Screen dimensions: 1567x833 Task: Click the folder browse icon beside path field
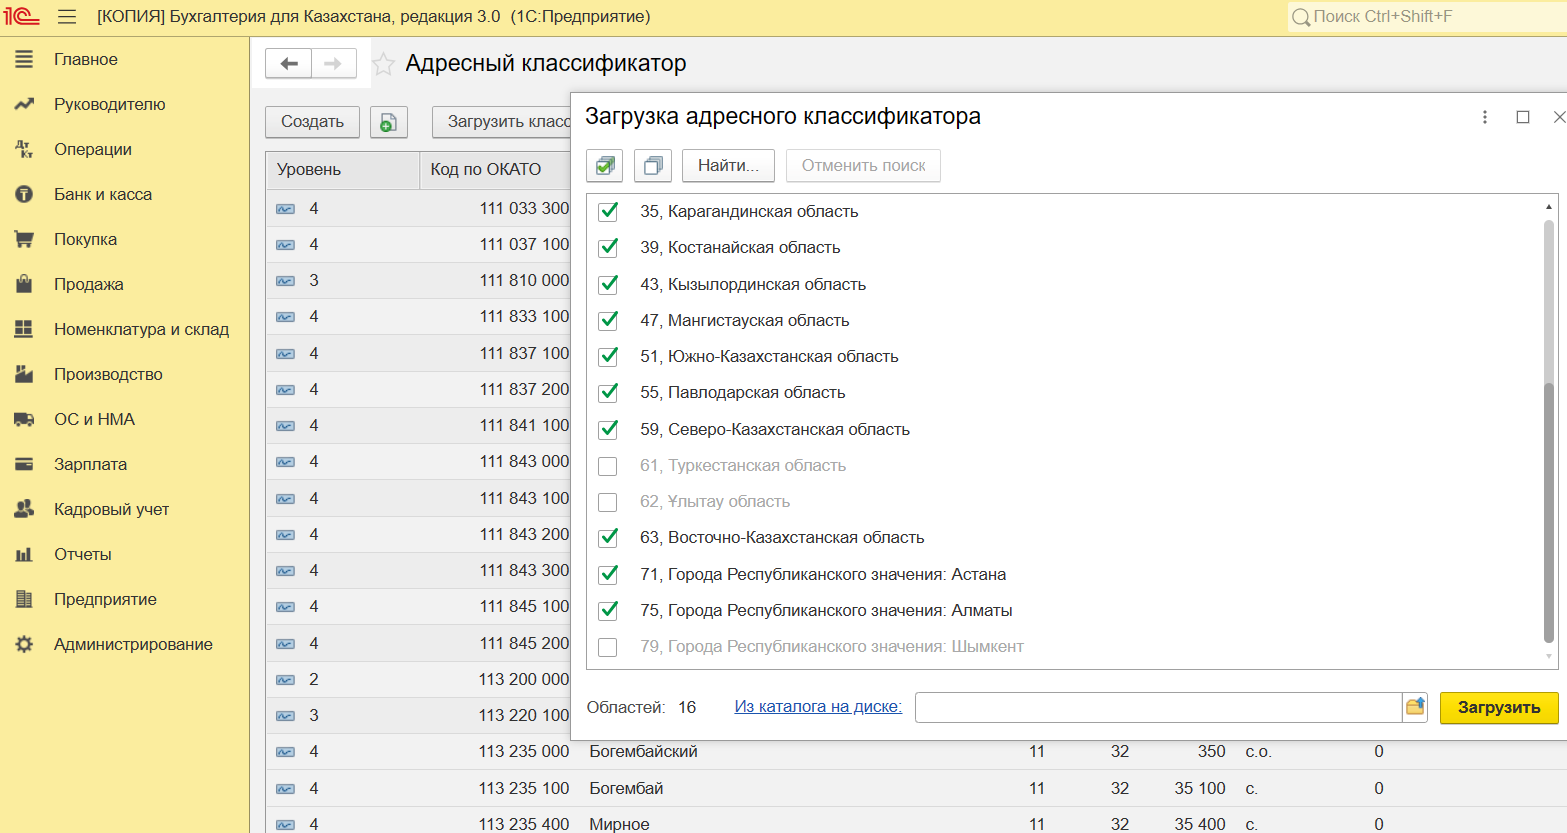(1414, 707)
